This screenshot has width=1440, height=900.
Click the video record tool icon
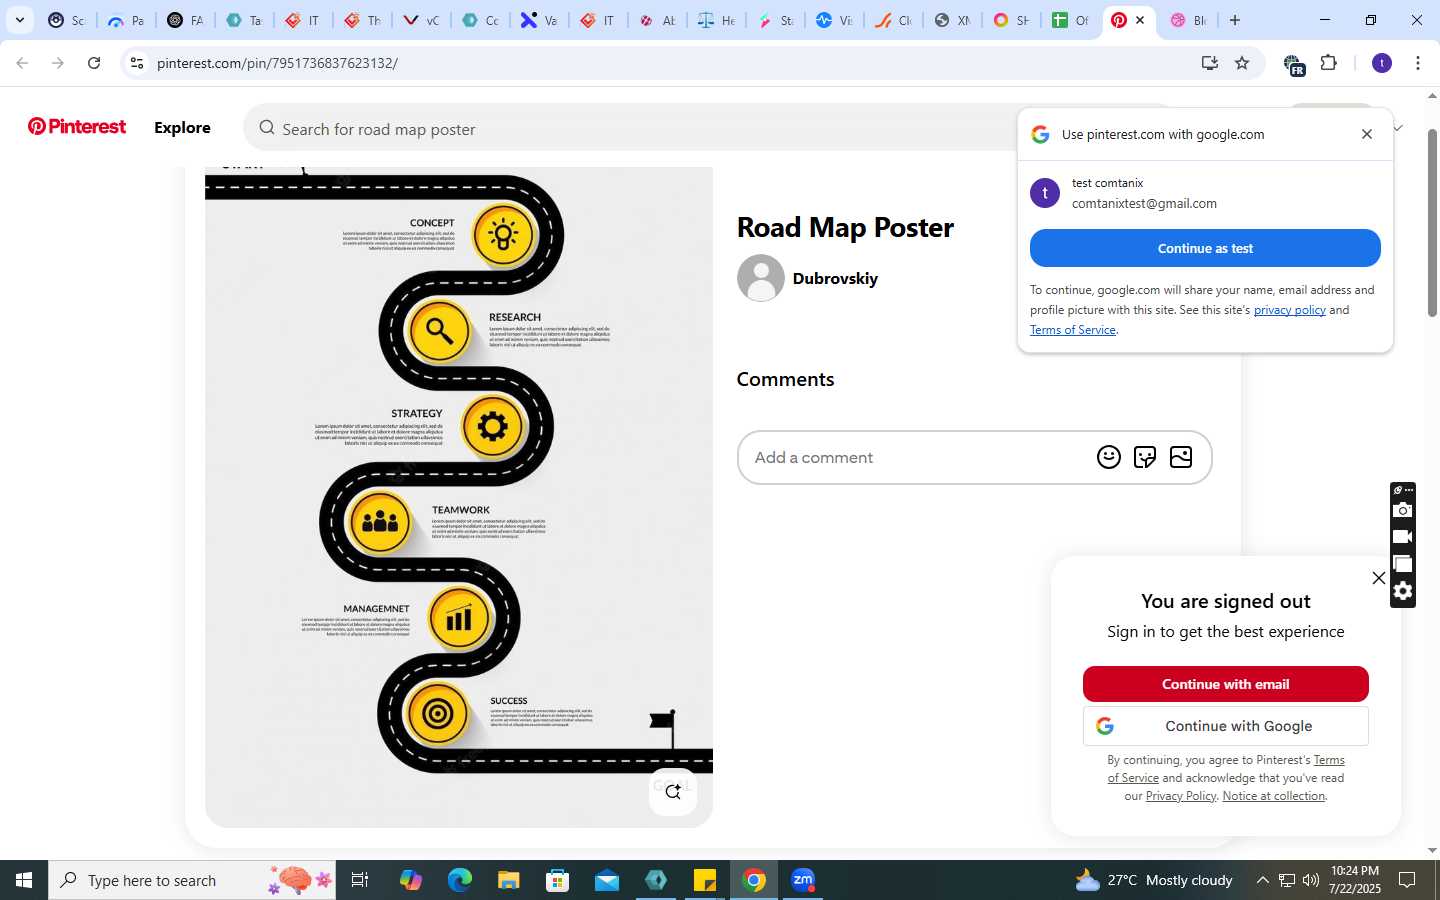click(x=1403, y=537)
